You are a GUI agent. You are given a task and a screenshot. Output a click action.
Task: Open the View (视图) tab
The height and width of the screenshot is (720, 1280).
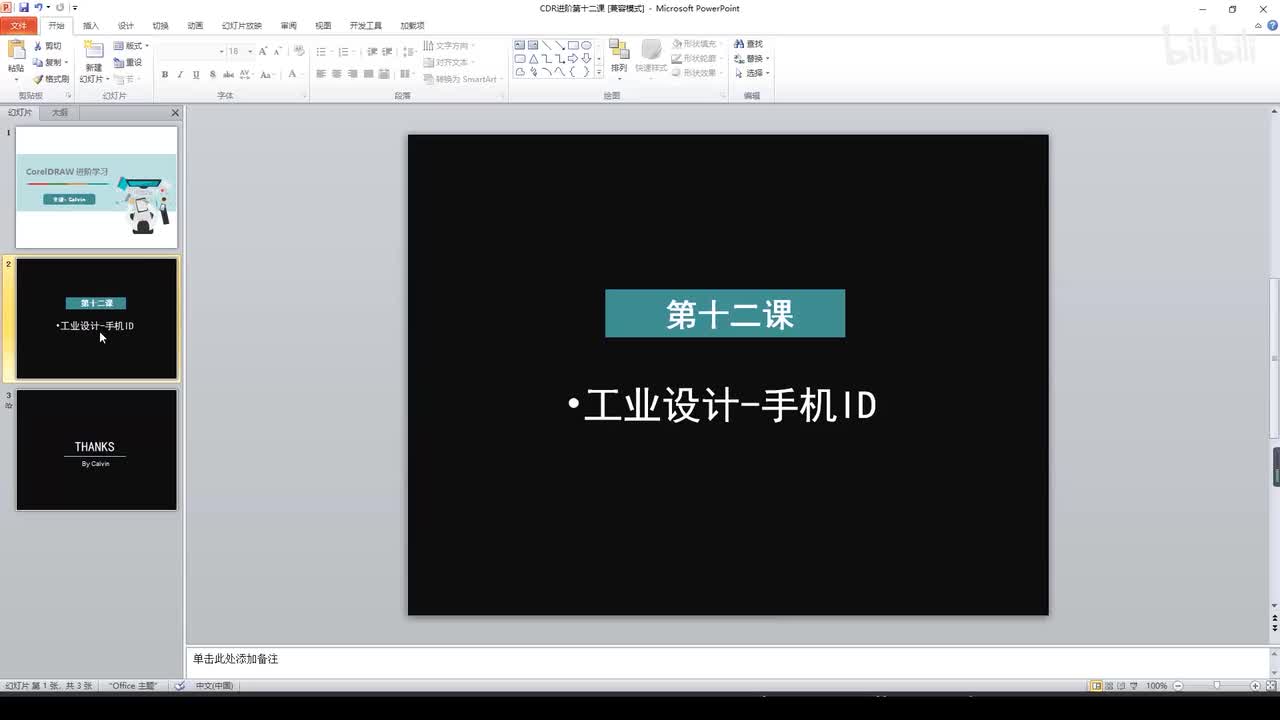tap(323, 26)
